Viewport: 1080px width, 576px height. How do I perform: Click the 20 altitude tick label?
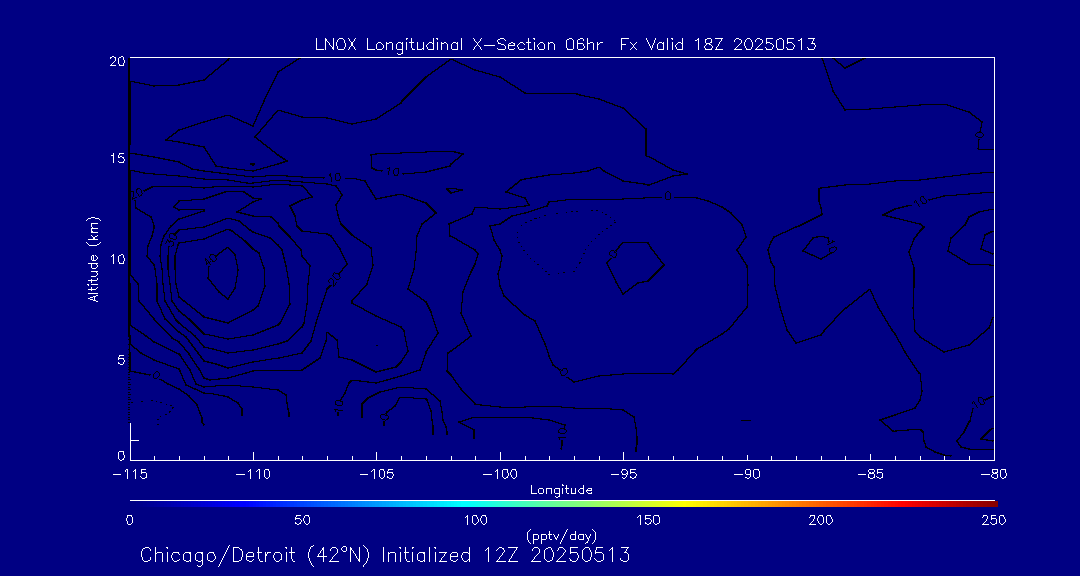point(116,60)
